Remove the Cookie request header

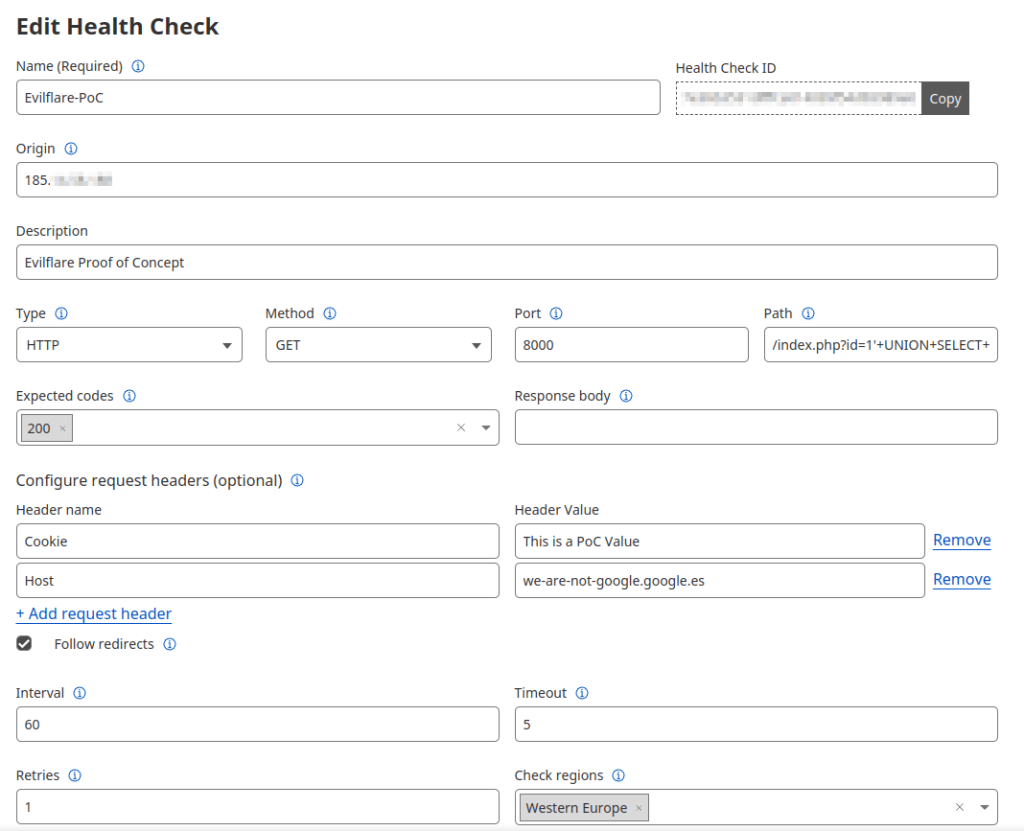pos(961,541)
